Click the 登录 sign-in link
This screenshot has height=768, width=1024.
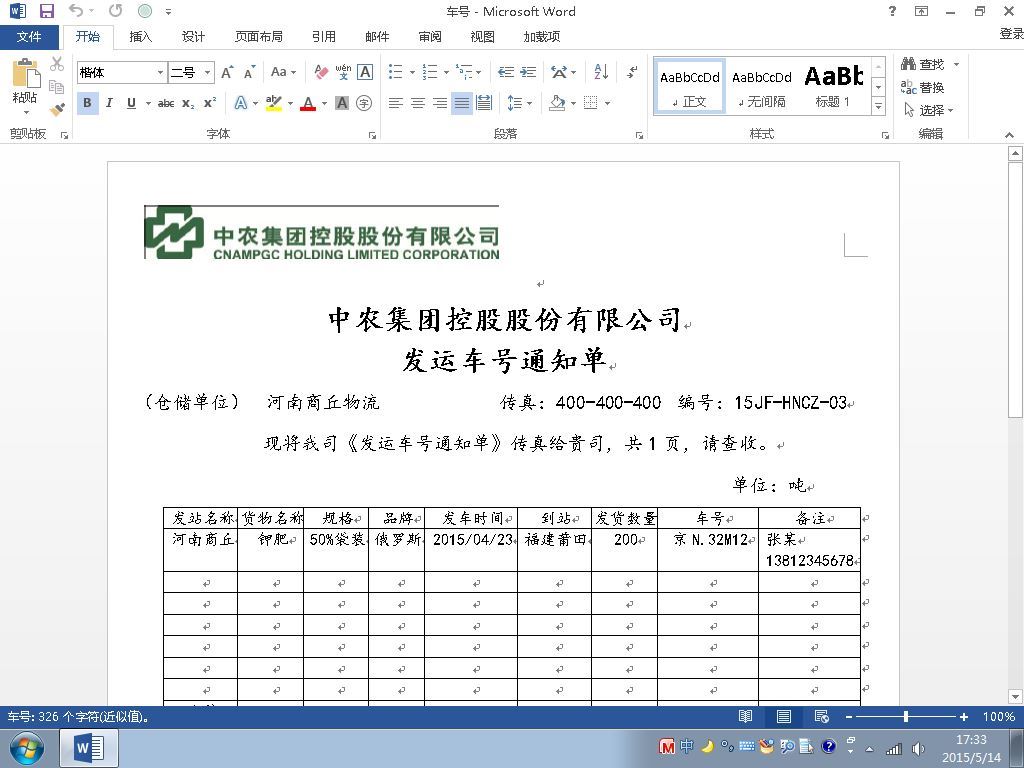pyautogui.click(x=1011, y=33)
